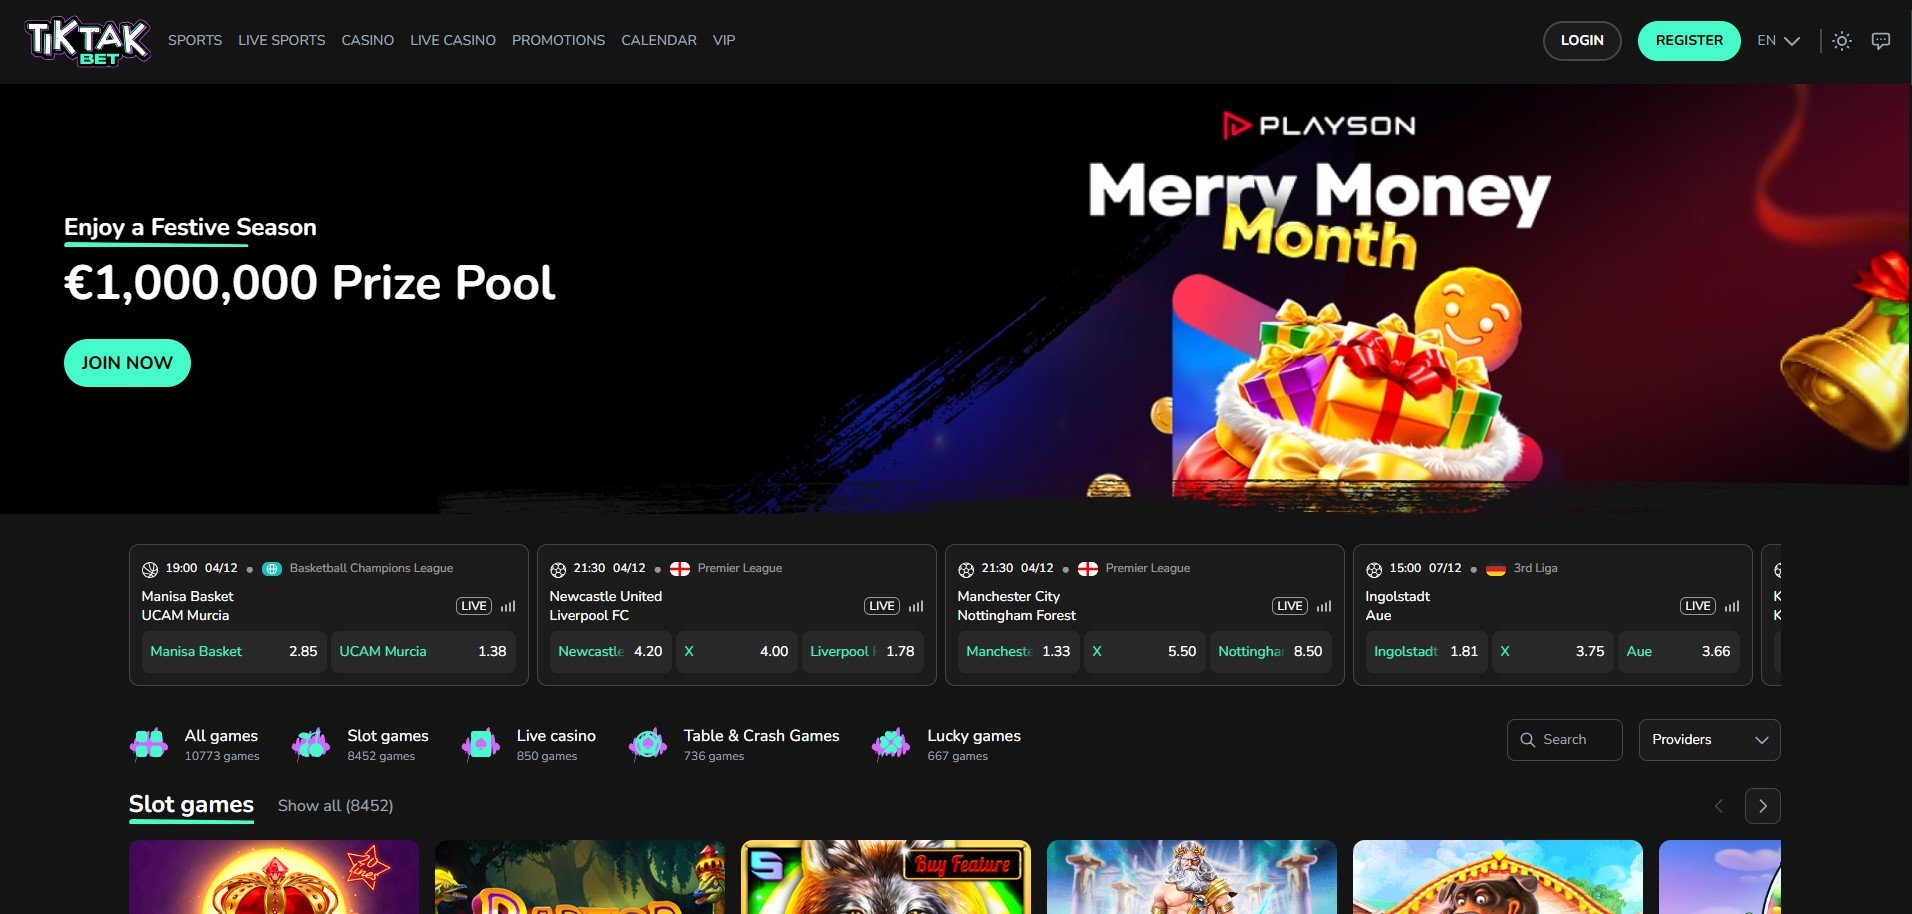Screen dimensions: 1912x914
Task: Open All games category icon
Action: [x=149, y=744]
